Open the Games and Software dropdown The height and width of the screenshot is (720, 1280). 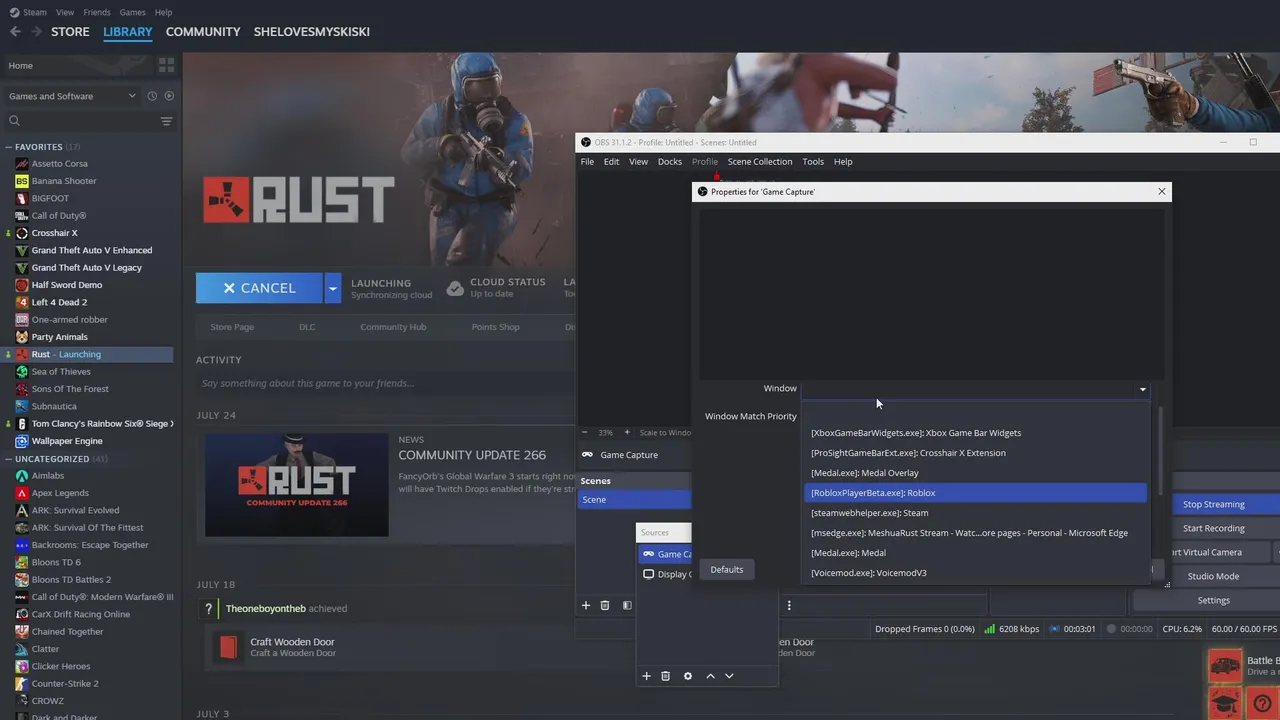pyautogui.click(x=72, y=96)
